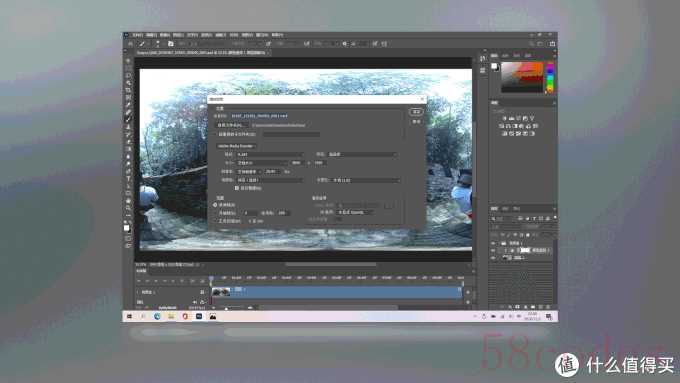Select the Crop tool in the left toolbar
The width and height of the screenshot is (680, 383).
(128, 90)
